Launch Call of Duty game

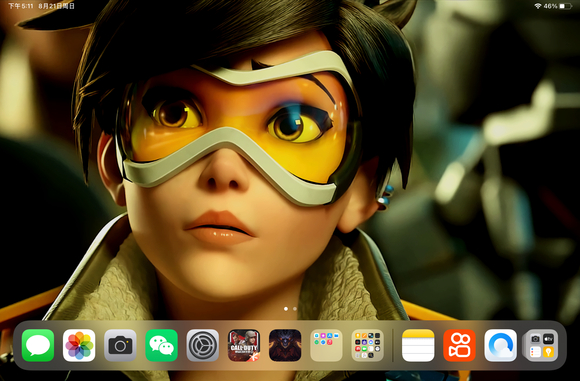[x=244, y=345]
